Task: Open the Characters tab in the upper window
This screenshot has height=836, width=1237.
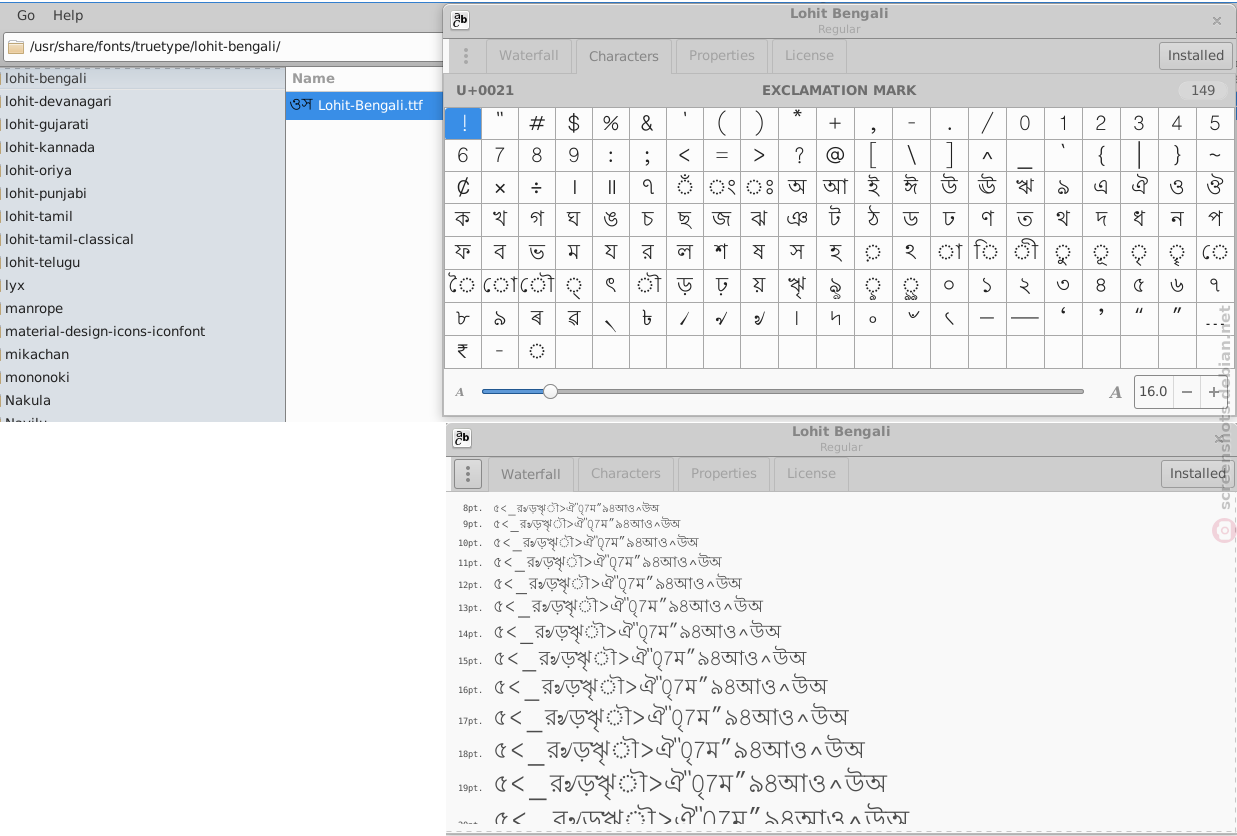Action: [623, 56]
